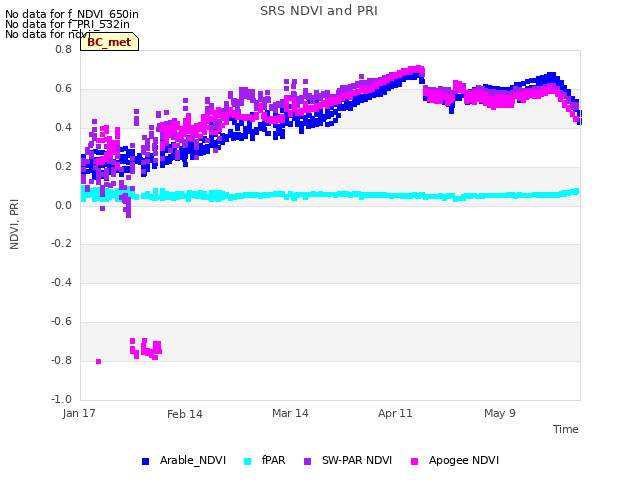Click the 'No data for f_NDVI_650in' message
640x480 pixels.
pos(72,14)
